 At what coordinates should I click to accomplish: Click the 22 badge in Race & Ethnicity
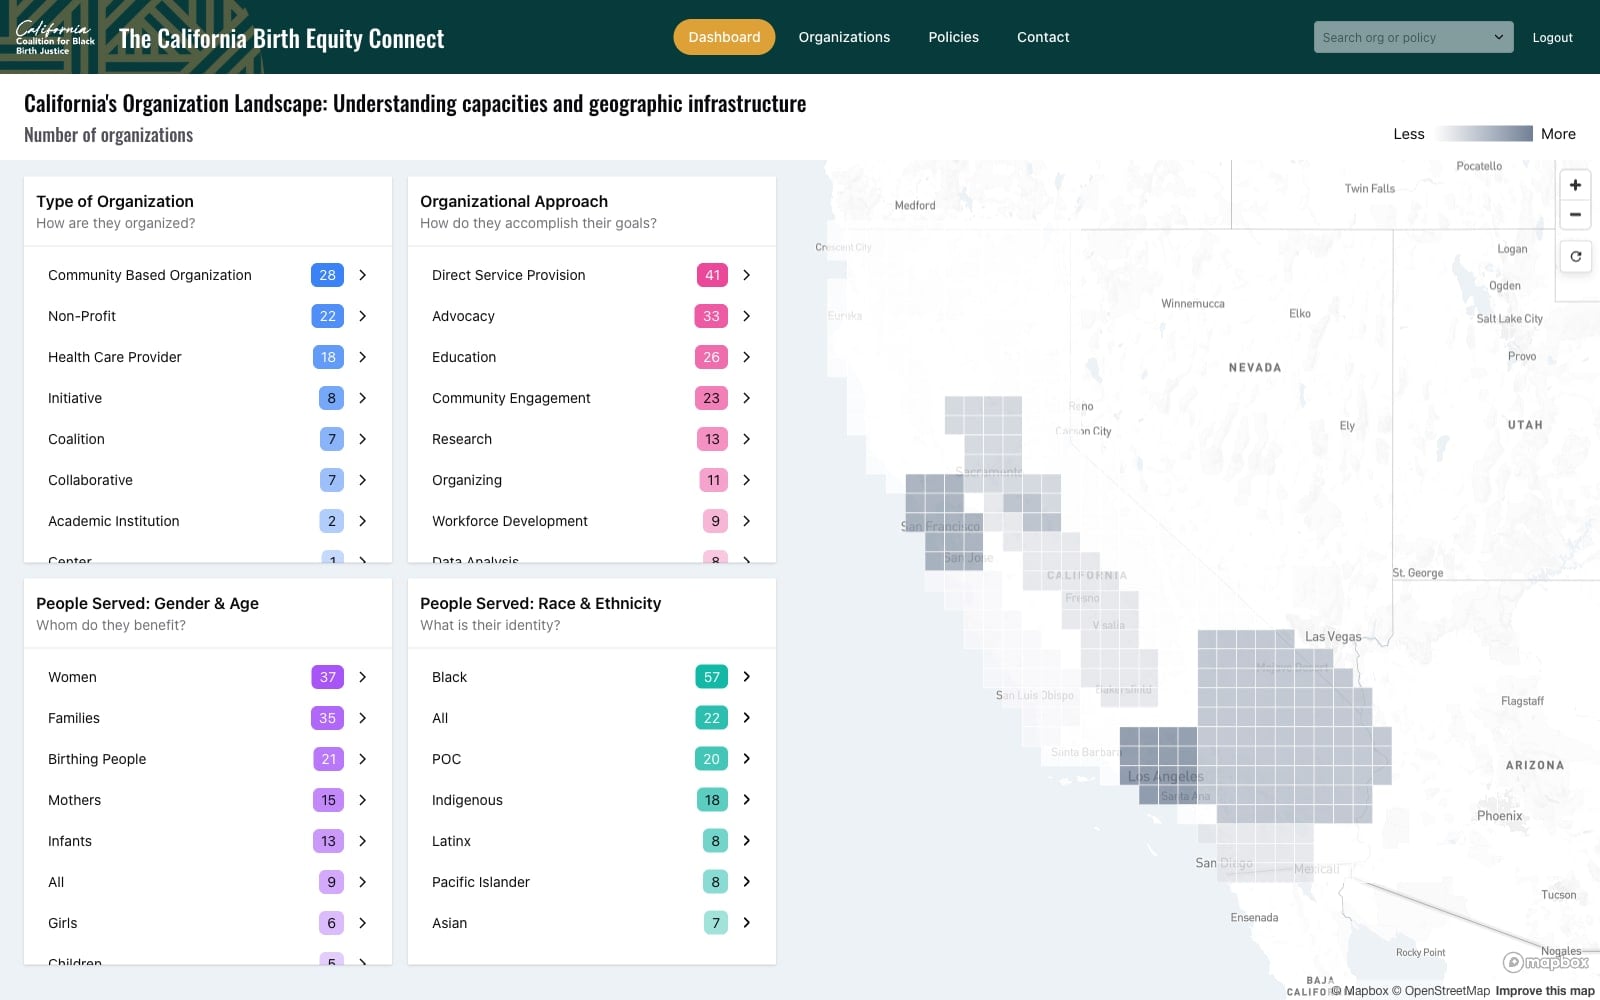coord(712,718)
